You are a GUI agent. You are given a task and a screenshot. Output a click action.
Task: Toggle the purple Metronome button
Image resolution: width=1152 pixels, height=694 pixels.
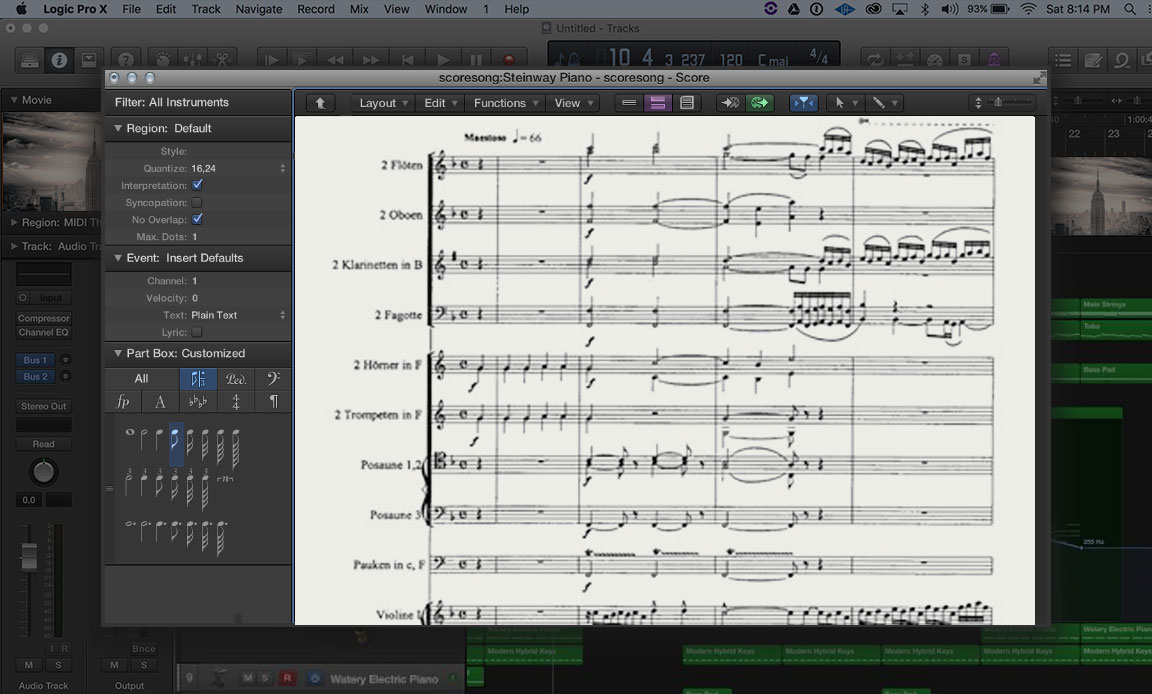click(x=994, y=60)
